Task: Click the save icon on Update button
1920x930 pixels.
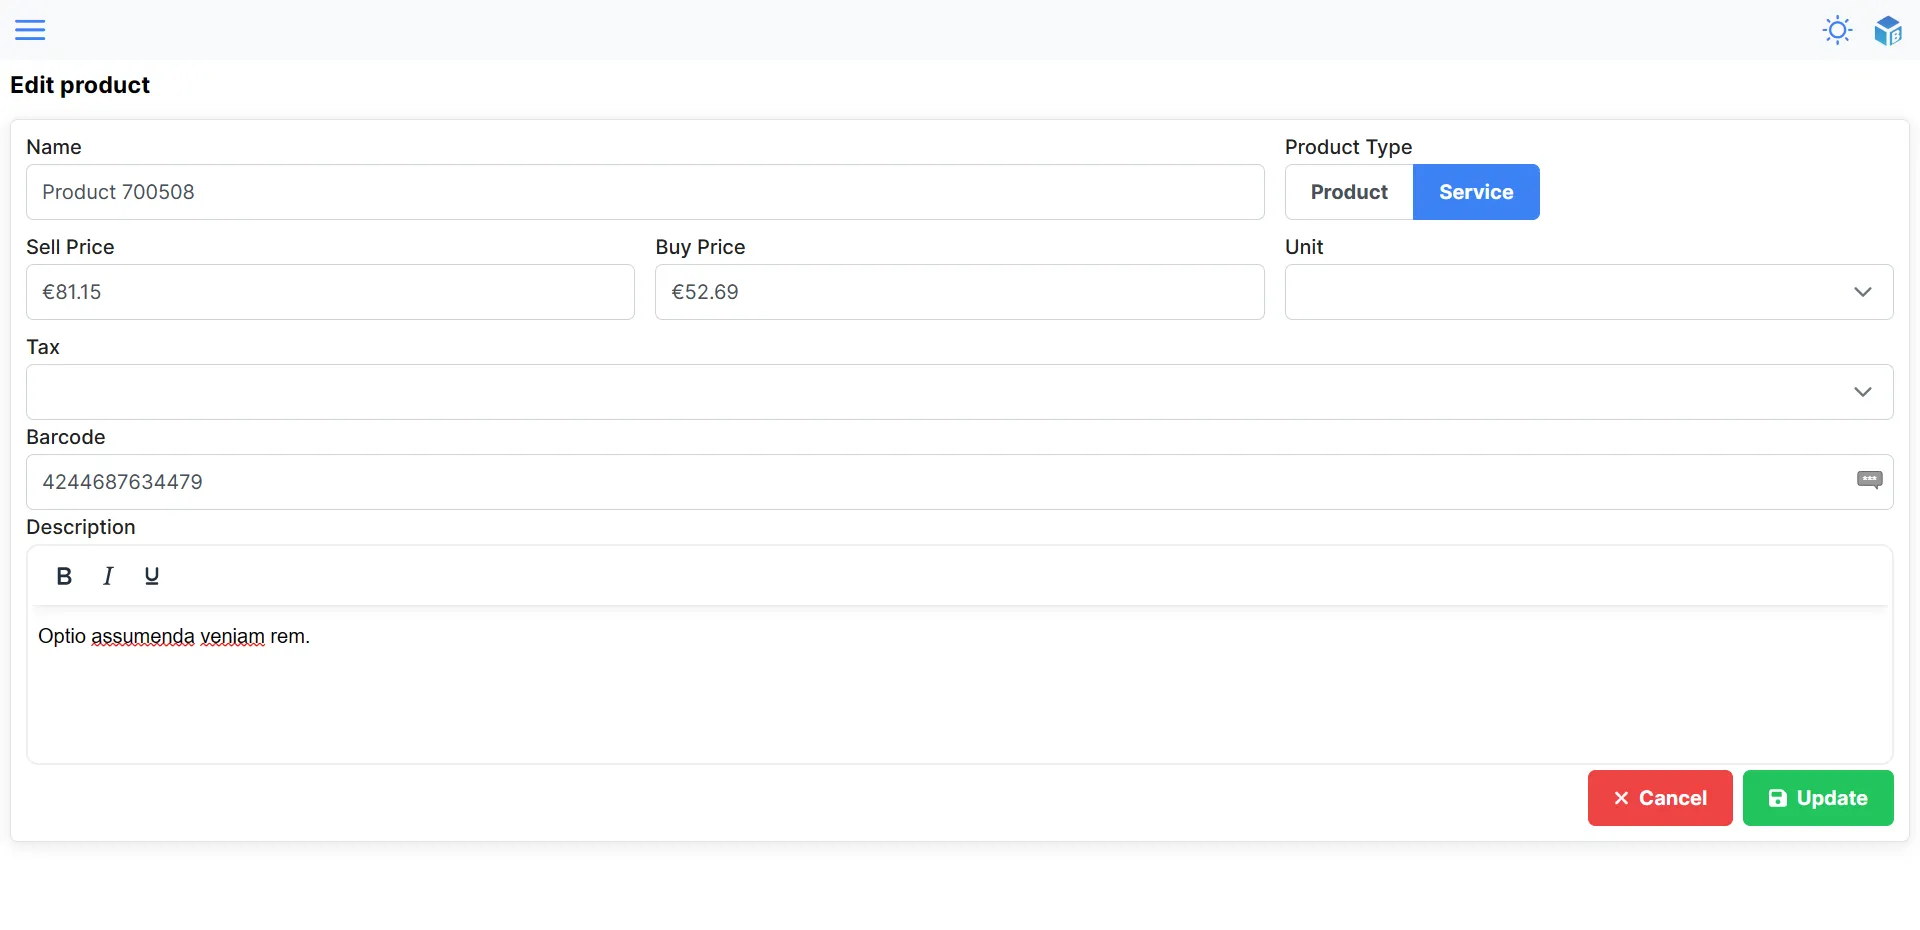Action: [1778, 798]
